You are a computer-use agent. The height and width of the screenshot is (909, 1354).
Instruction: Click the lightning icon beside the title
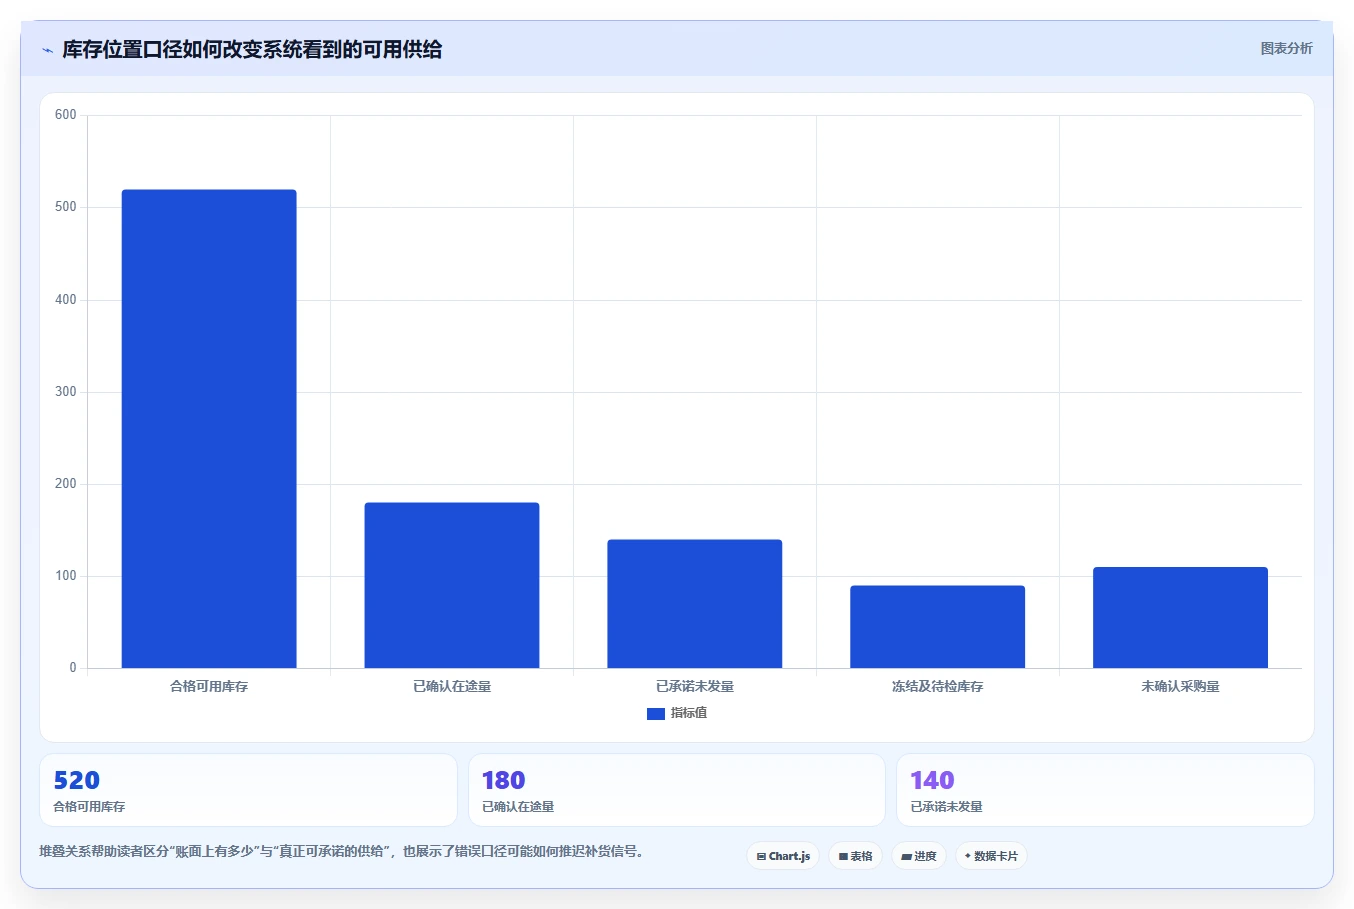click(47, 50)
